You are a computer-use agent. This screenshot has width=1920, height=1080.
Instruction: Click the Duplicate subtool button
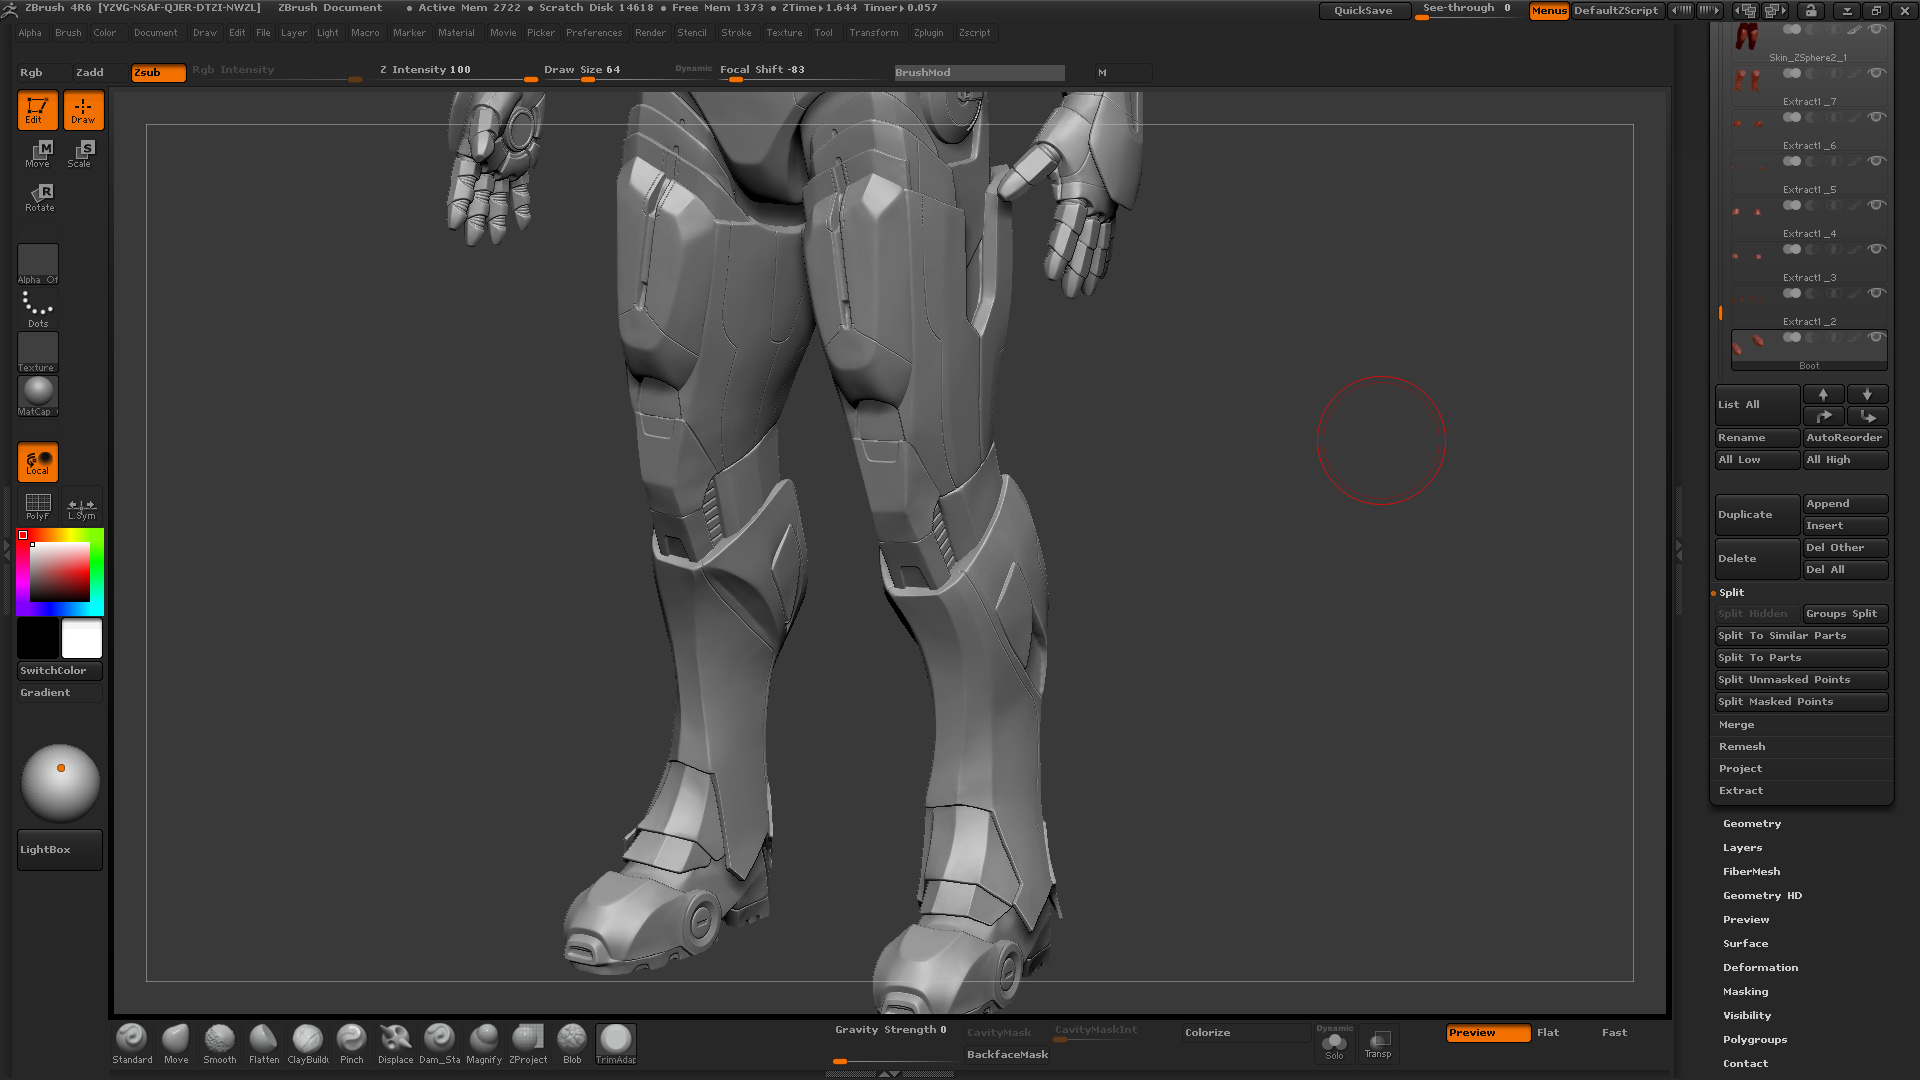coord(1757,515)
